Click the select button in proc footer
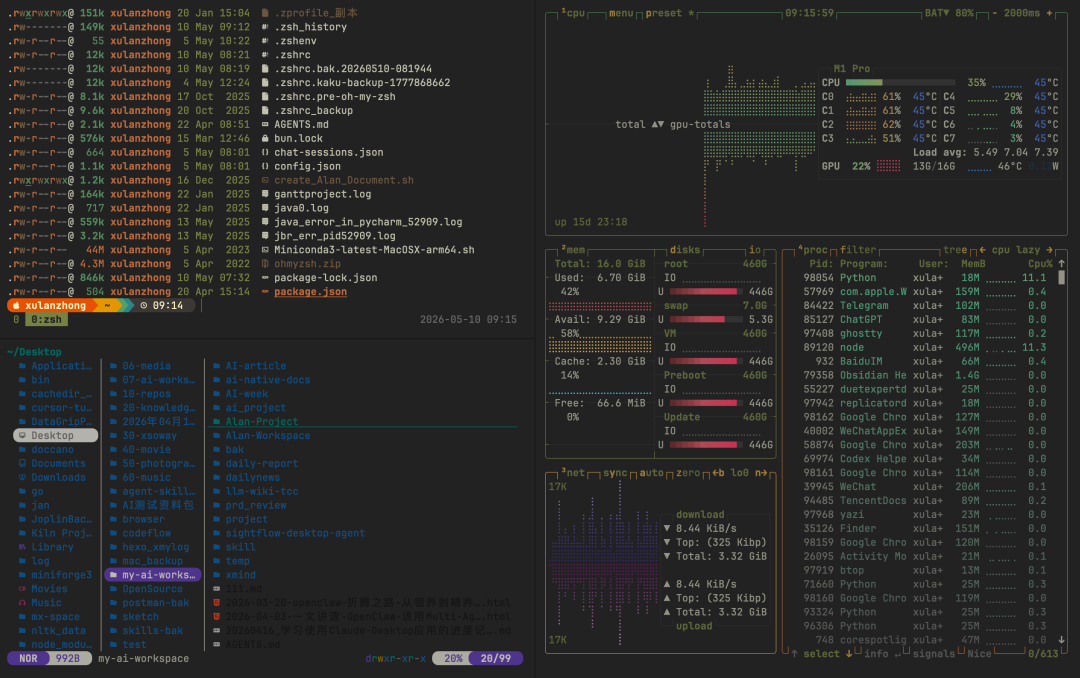This screenshot has height=678, width=1080. 821,653
